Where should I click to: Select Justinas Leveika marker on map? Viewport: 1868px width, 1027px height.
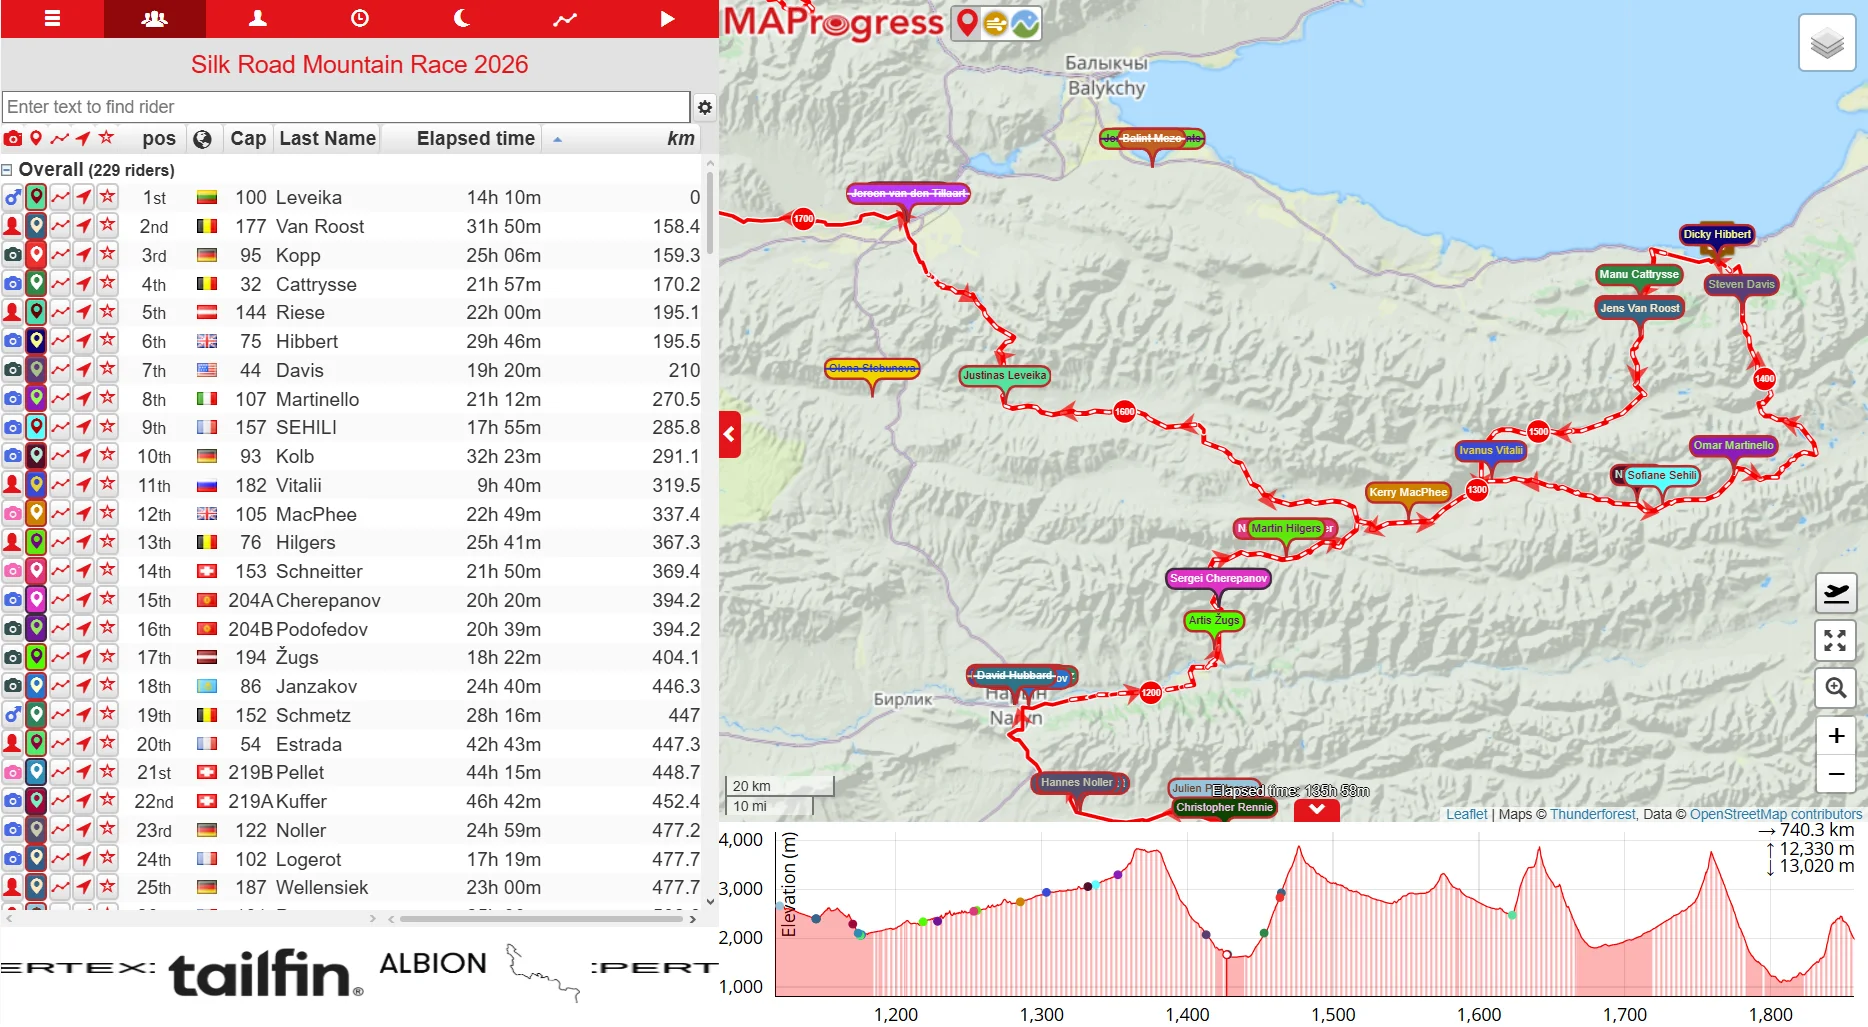tap(1005, 376)
